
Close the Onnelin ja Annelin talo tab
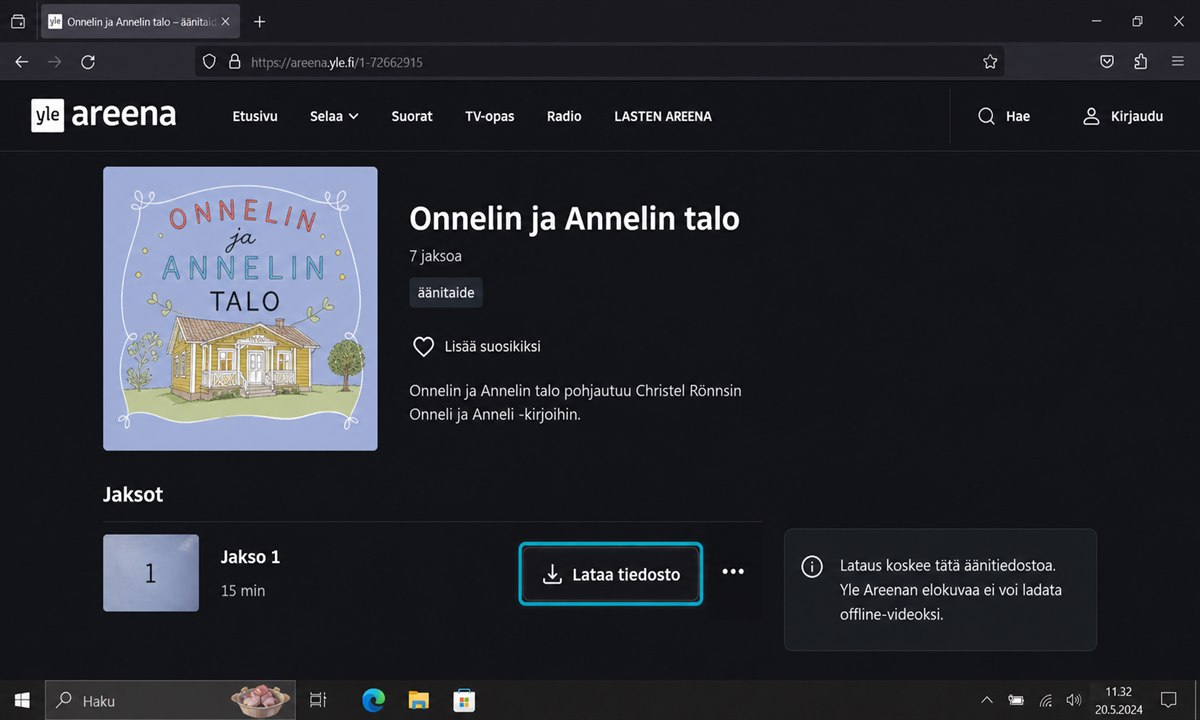[x=224, y=21]
